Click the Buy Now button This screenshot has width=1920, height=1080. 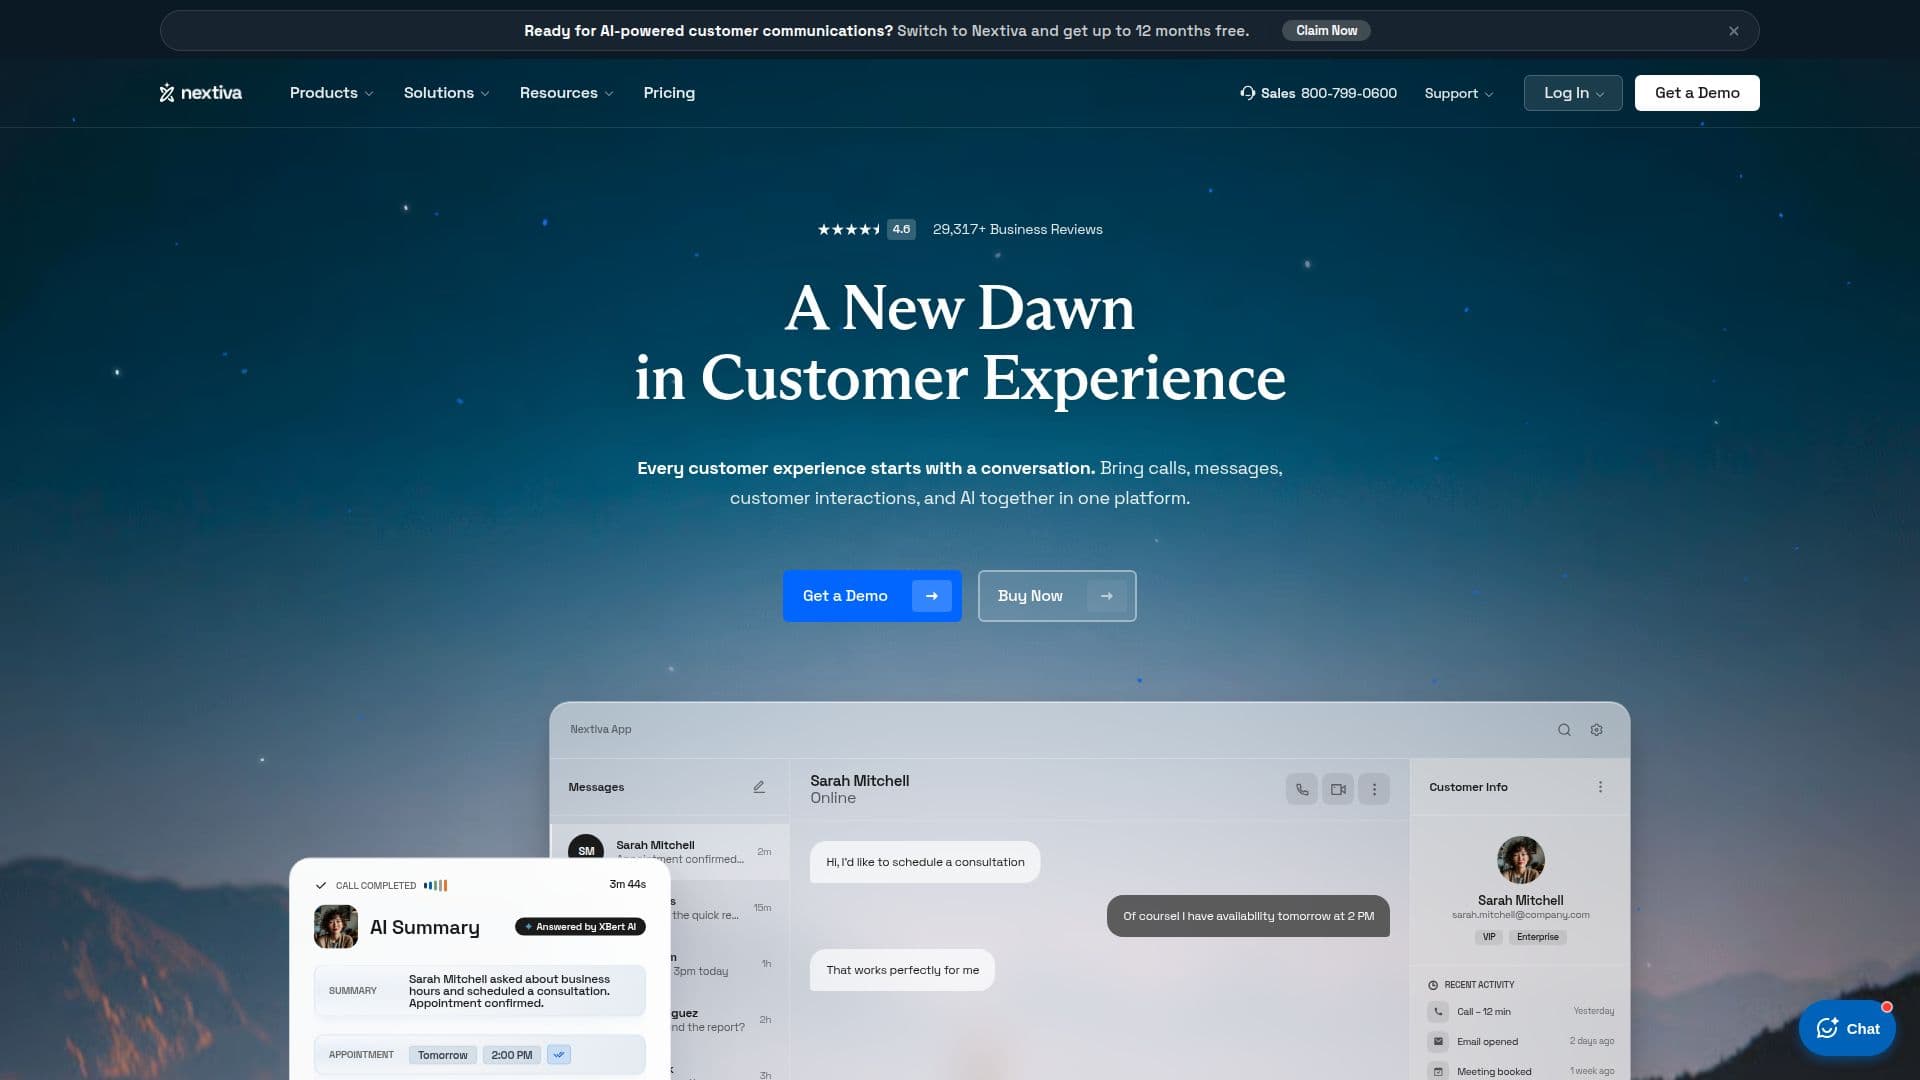pyautogui.click(x=1057, y=596)
